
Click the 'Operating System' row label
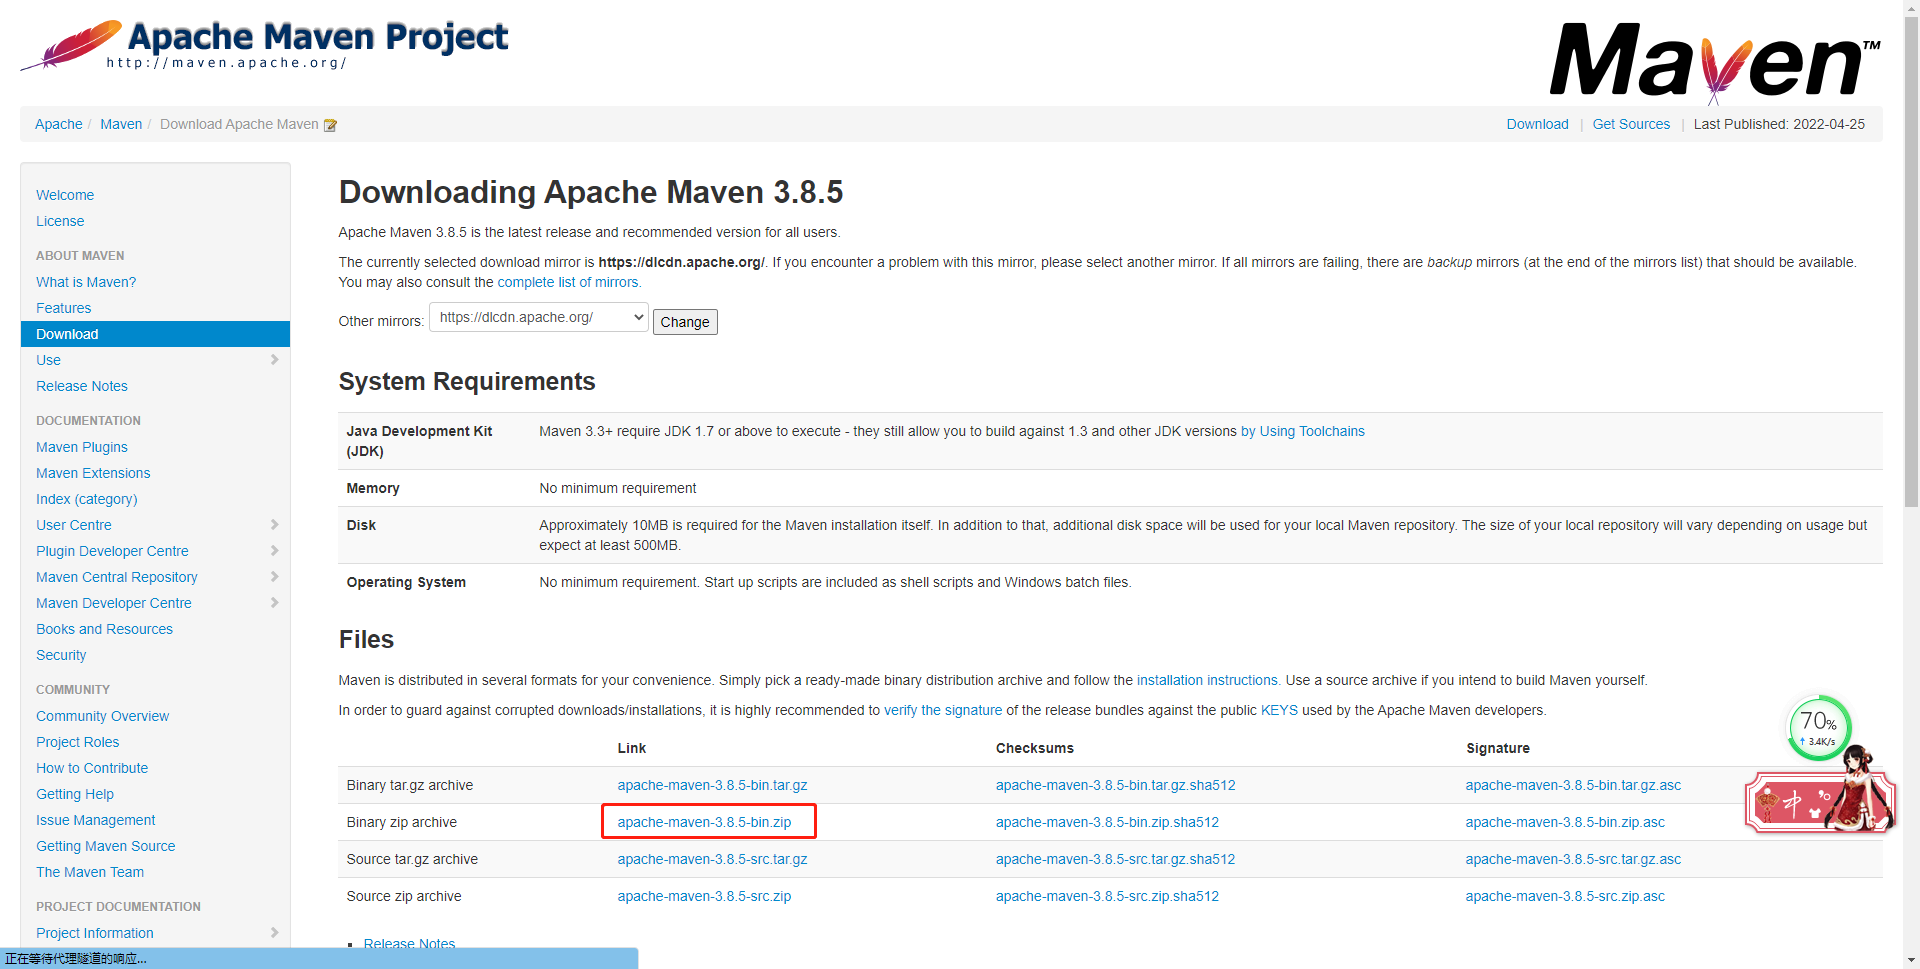coord(406,582)
